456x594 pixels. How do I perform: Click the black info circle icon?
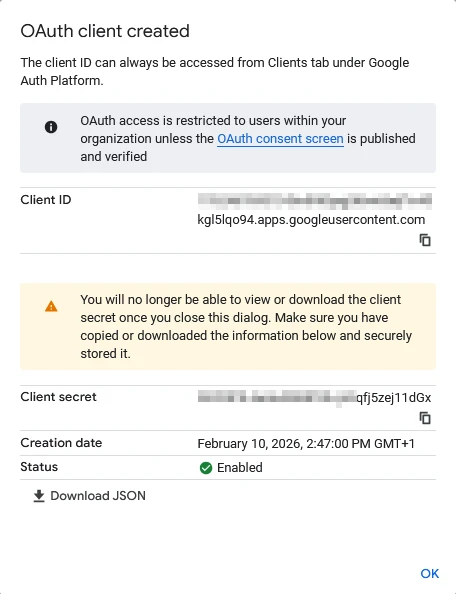pos(51,127)
